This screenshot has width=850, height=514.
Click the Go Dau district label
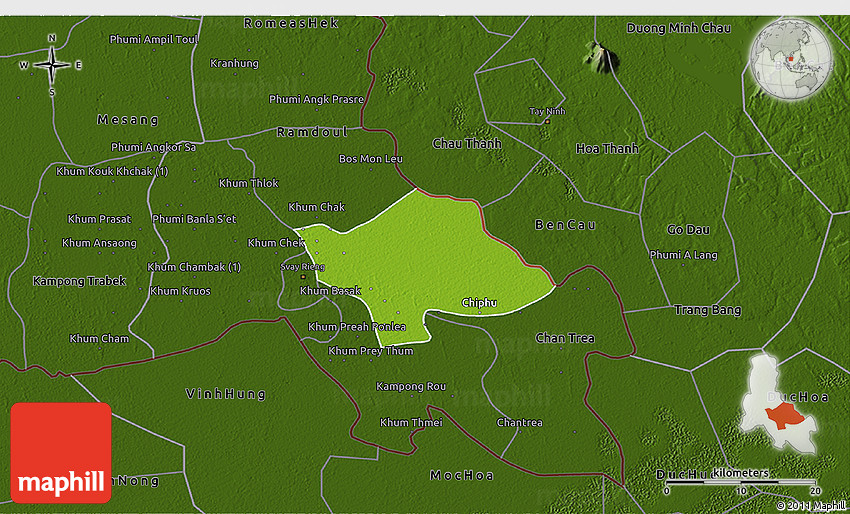[685, 230]
